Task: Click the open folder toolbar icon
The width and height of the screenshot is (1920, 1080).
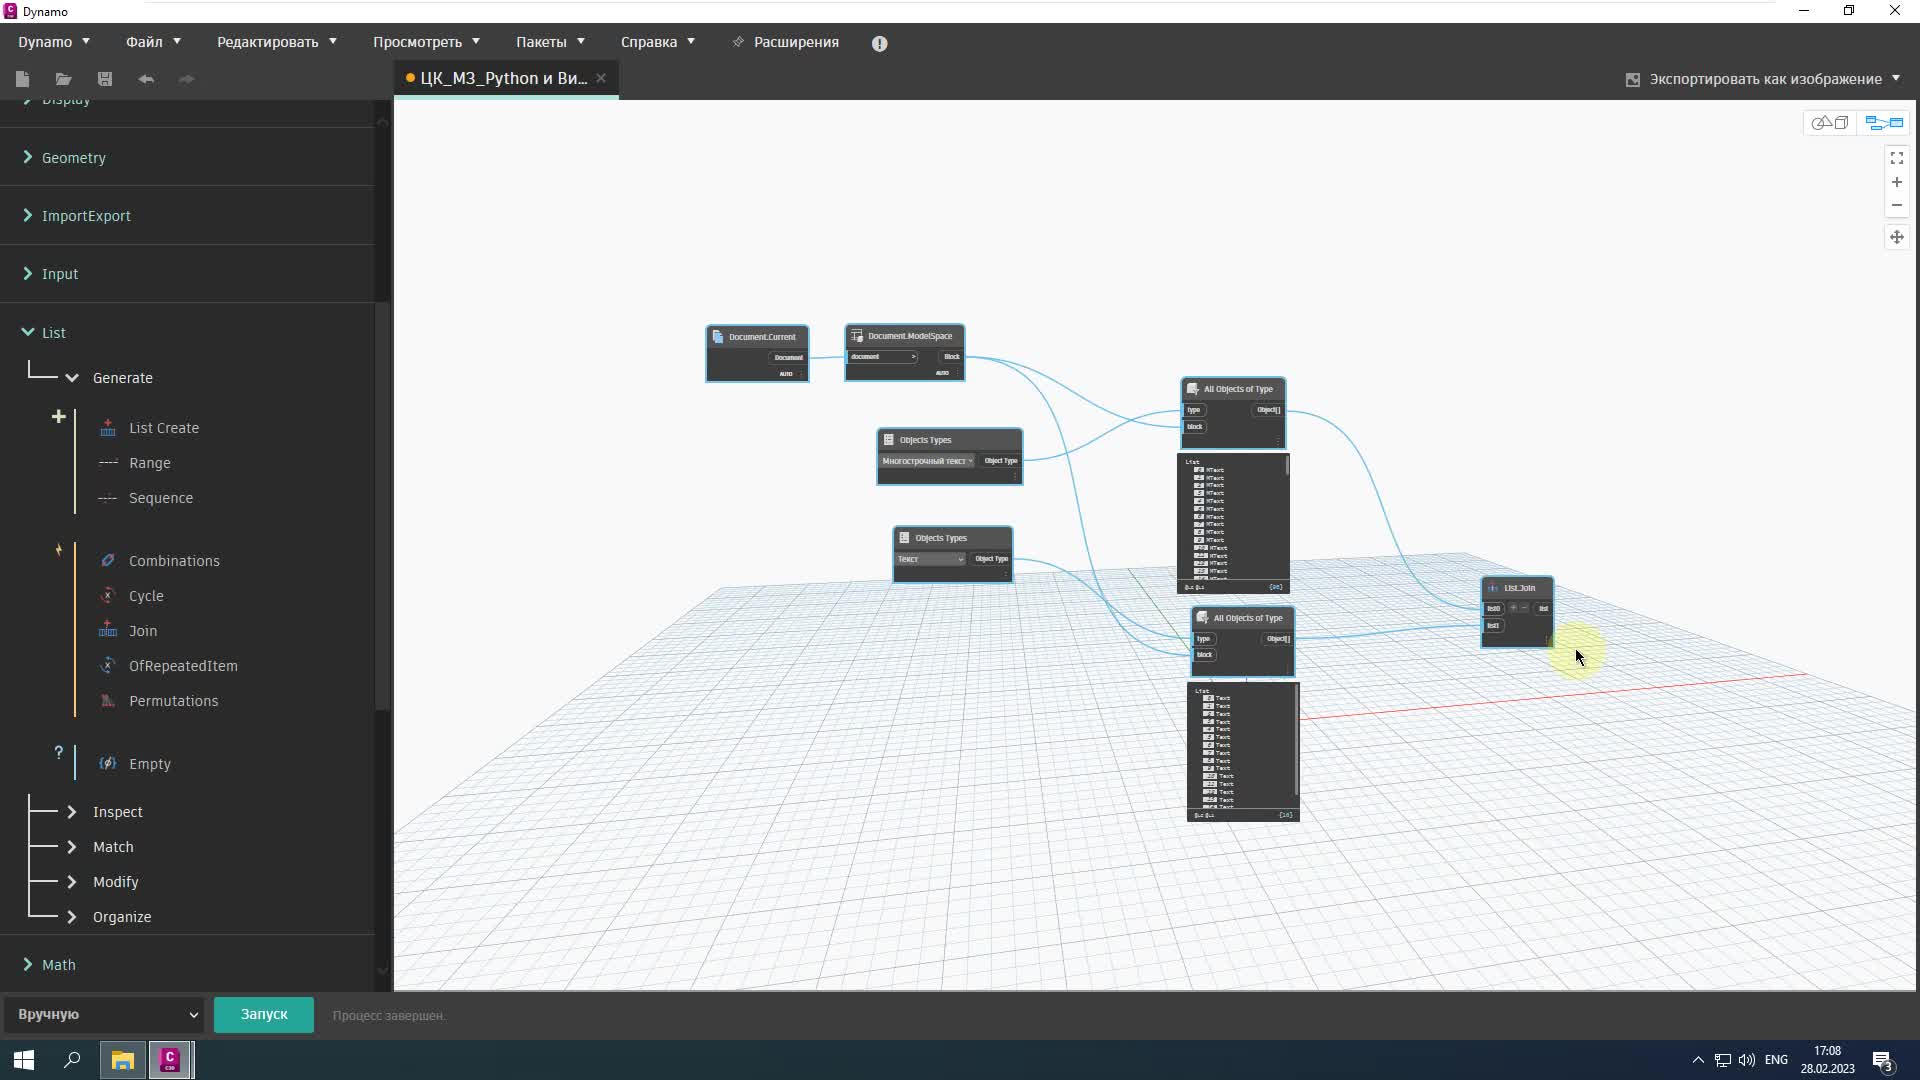Action: tap(63, 79)
